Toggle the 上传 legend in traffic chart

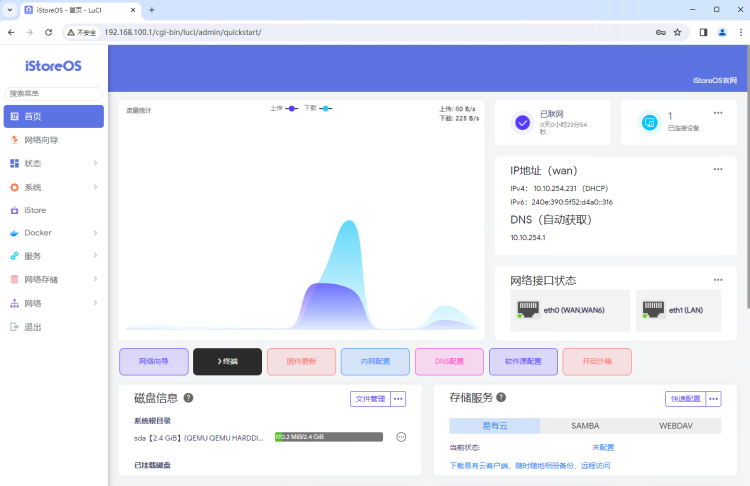click(284, 109)
